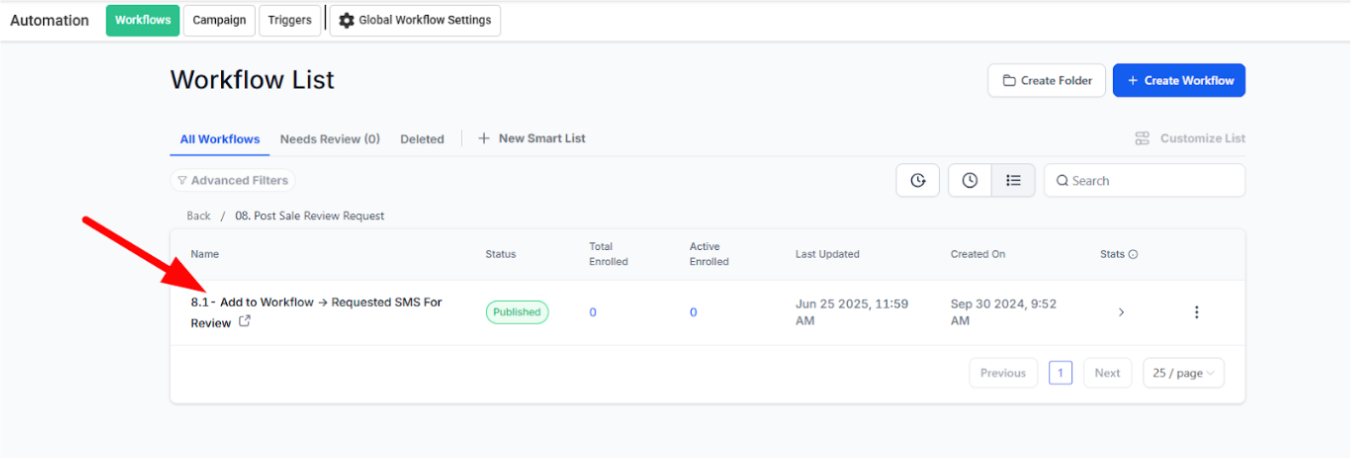1355x458 pixels.
Task: Select page 1 in pagination
Action: tap(1061, 373)
